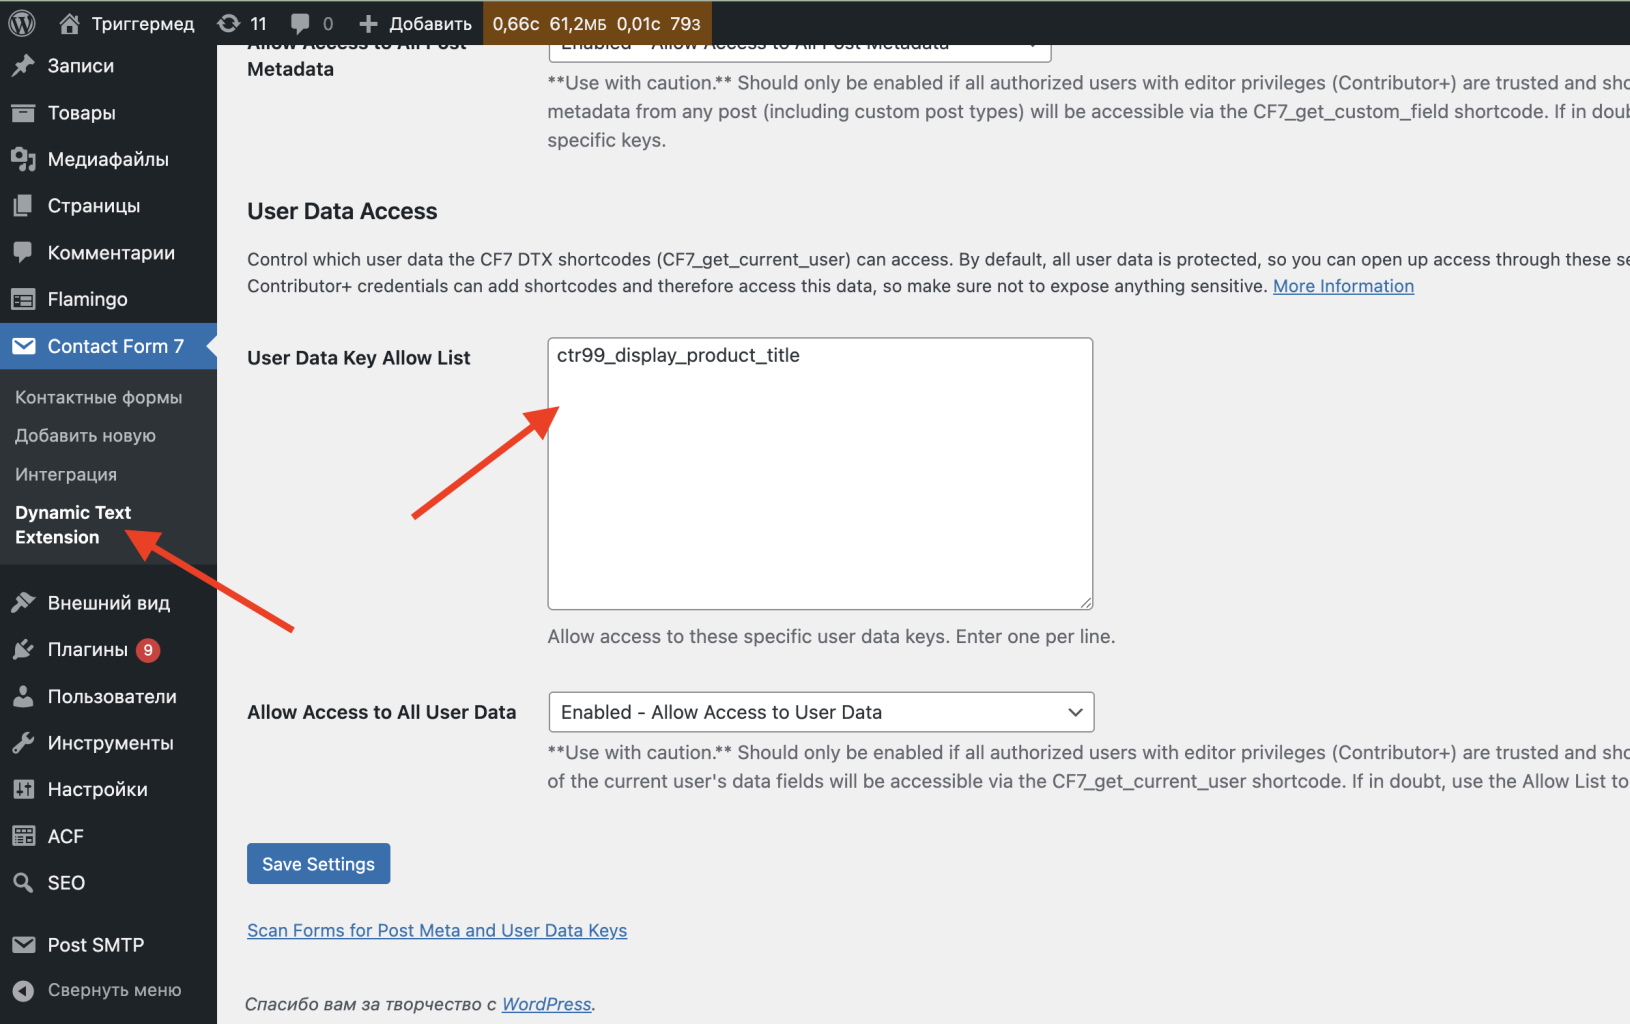Go to Добавить новую submenu
Viewport: 1630px width, 1024px height.
pyautogui.click(x=85, y=436)
